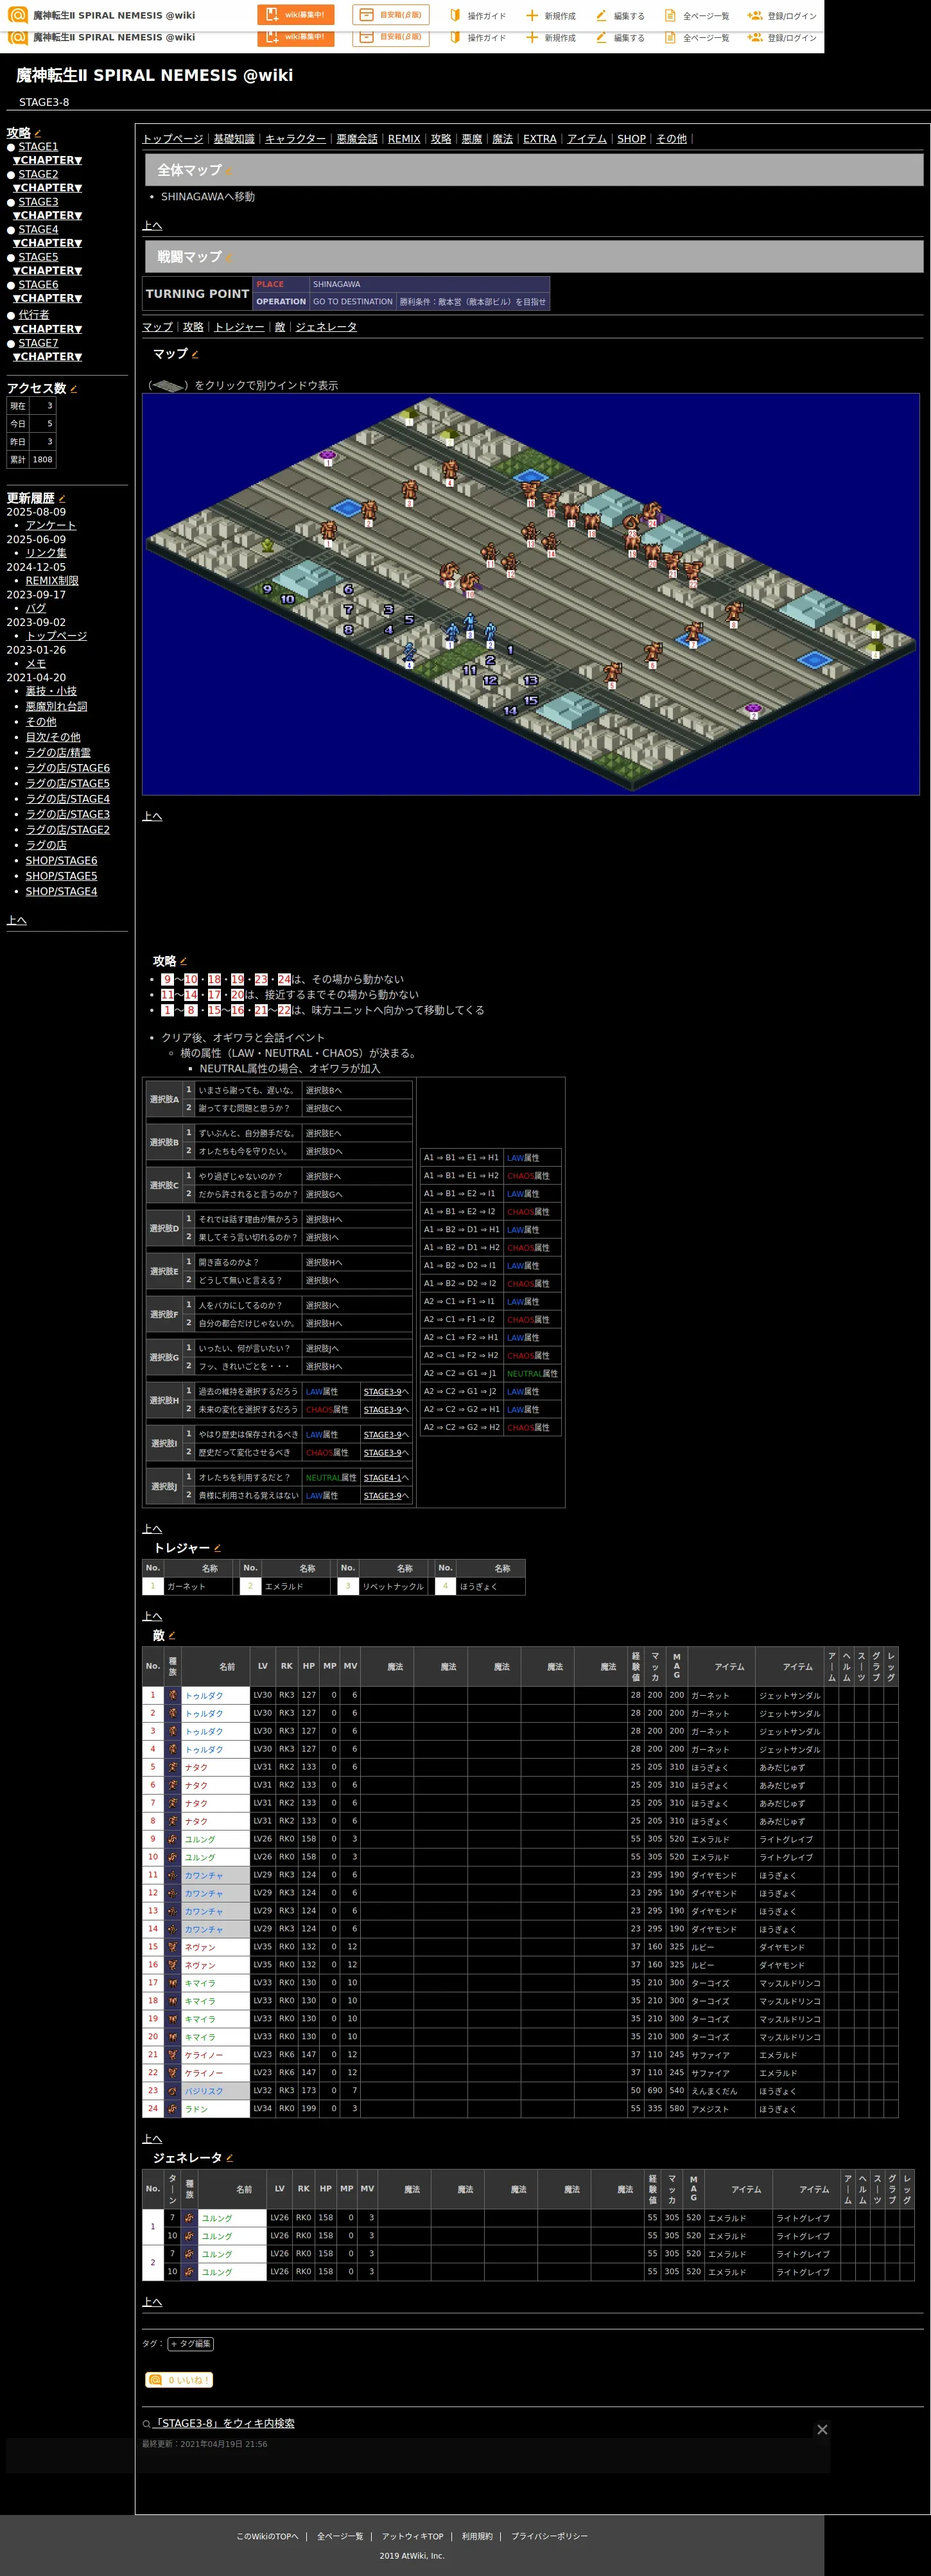Click the + タグ編集 button

[x=190, y=2344]
